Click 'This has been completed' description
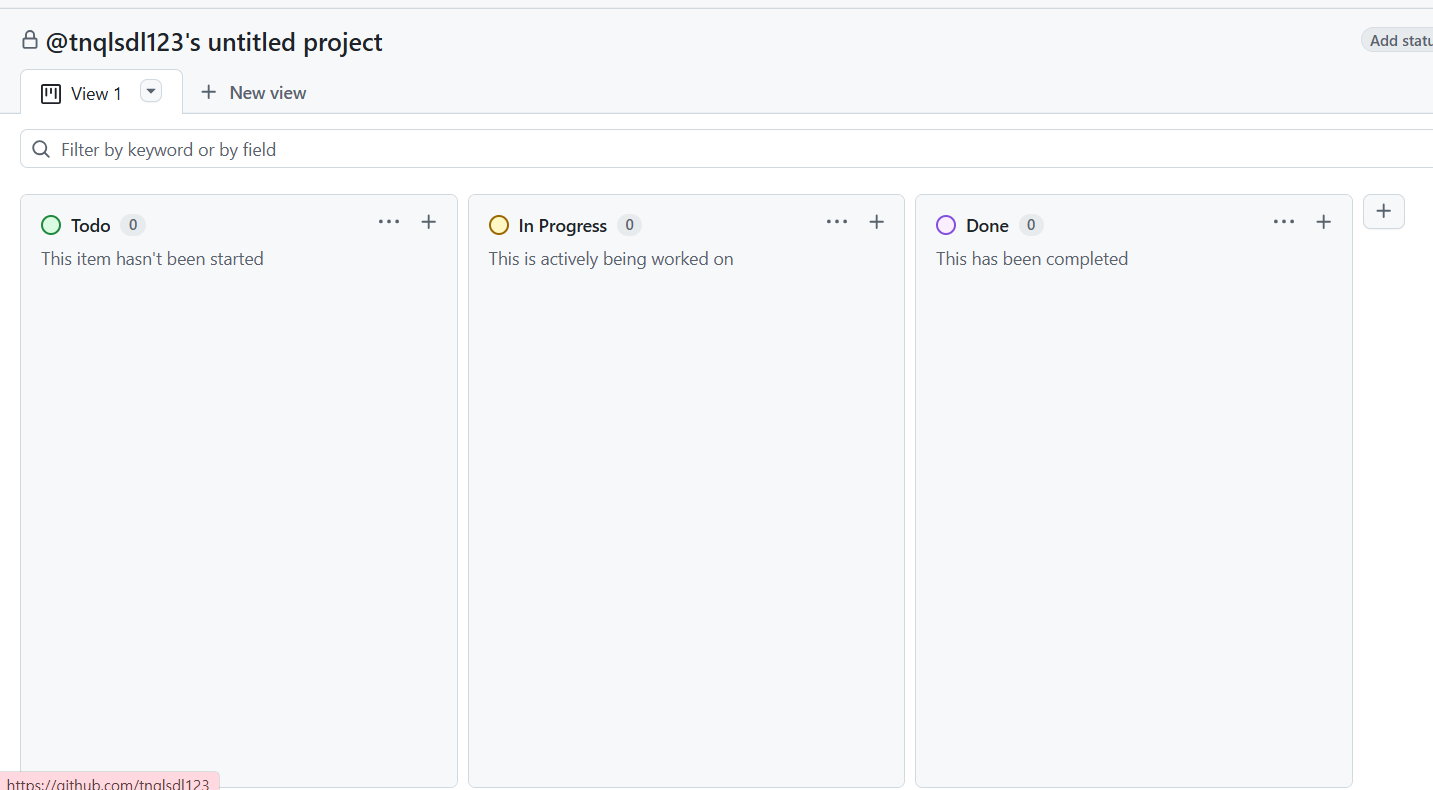The image size is (1433, 790). (1032, 259)
